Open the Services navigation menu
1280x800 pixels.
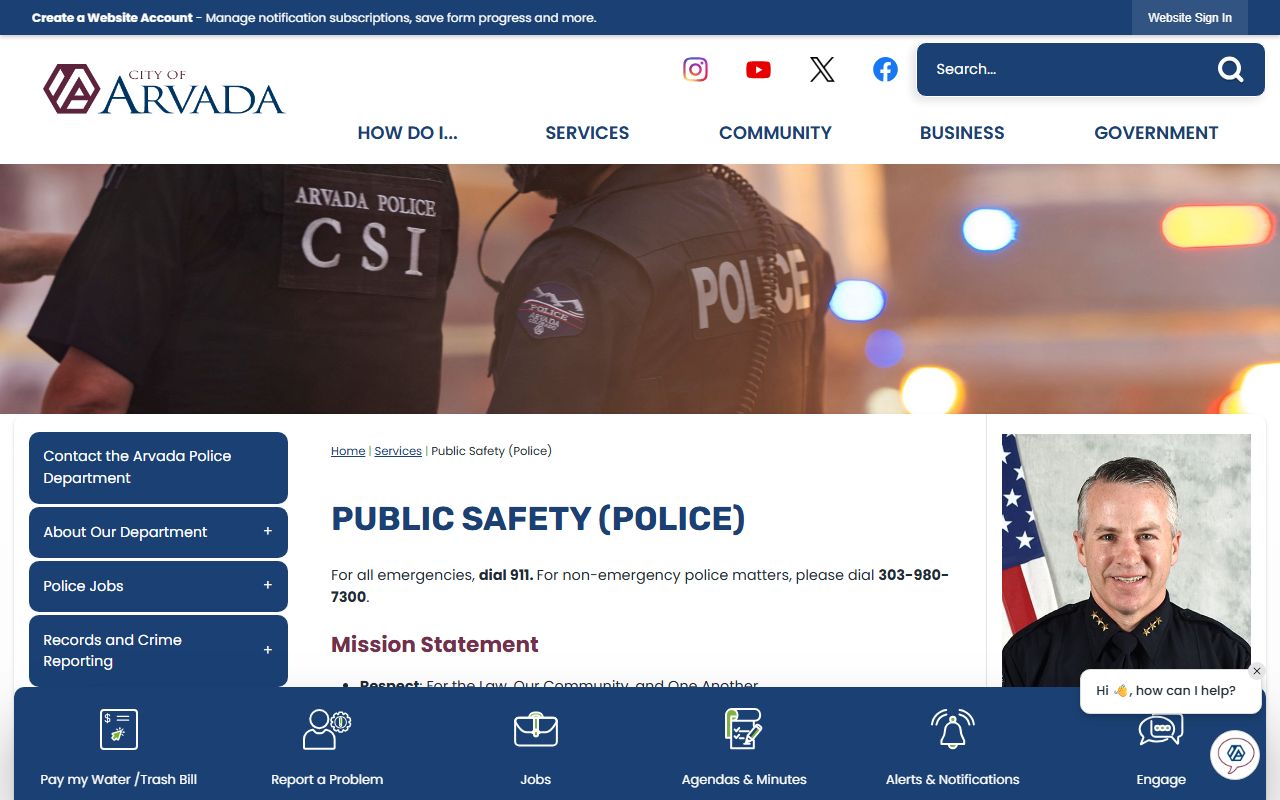tap(587, 133)
